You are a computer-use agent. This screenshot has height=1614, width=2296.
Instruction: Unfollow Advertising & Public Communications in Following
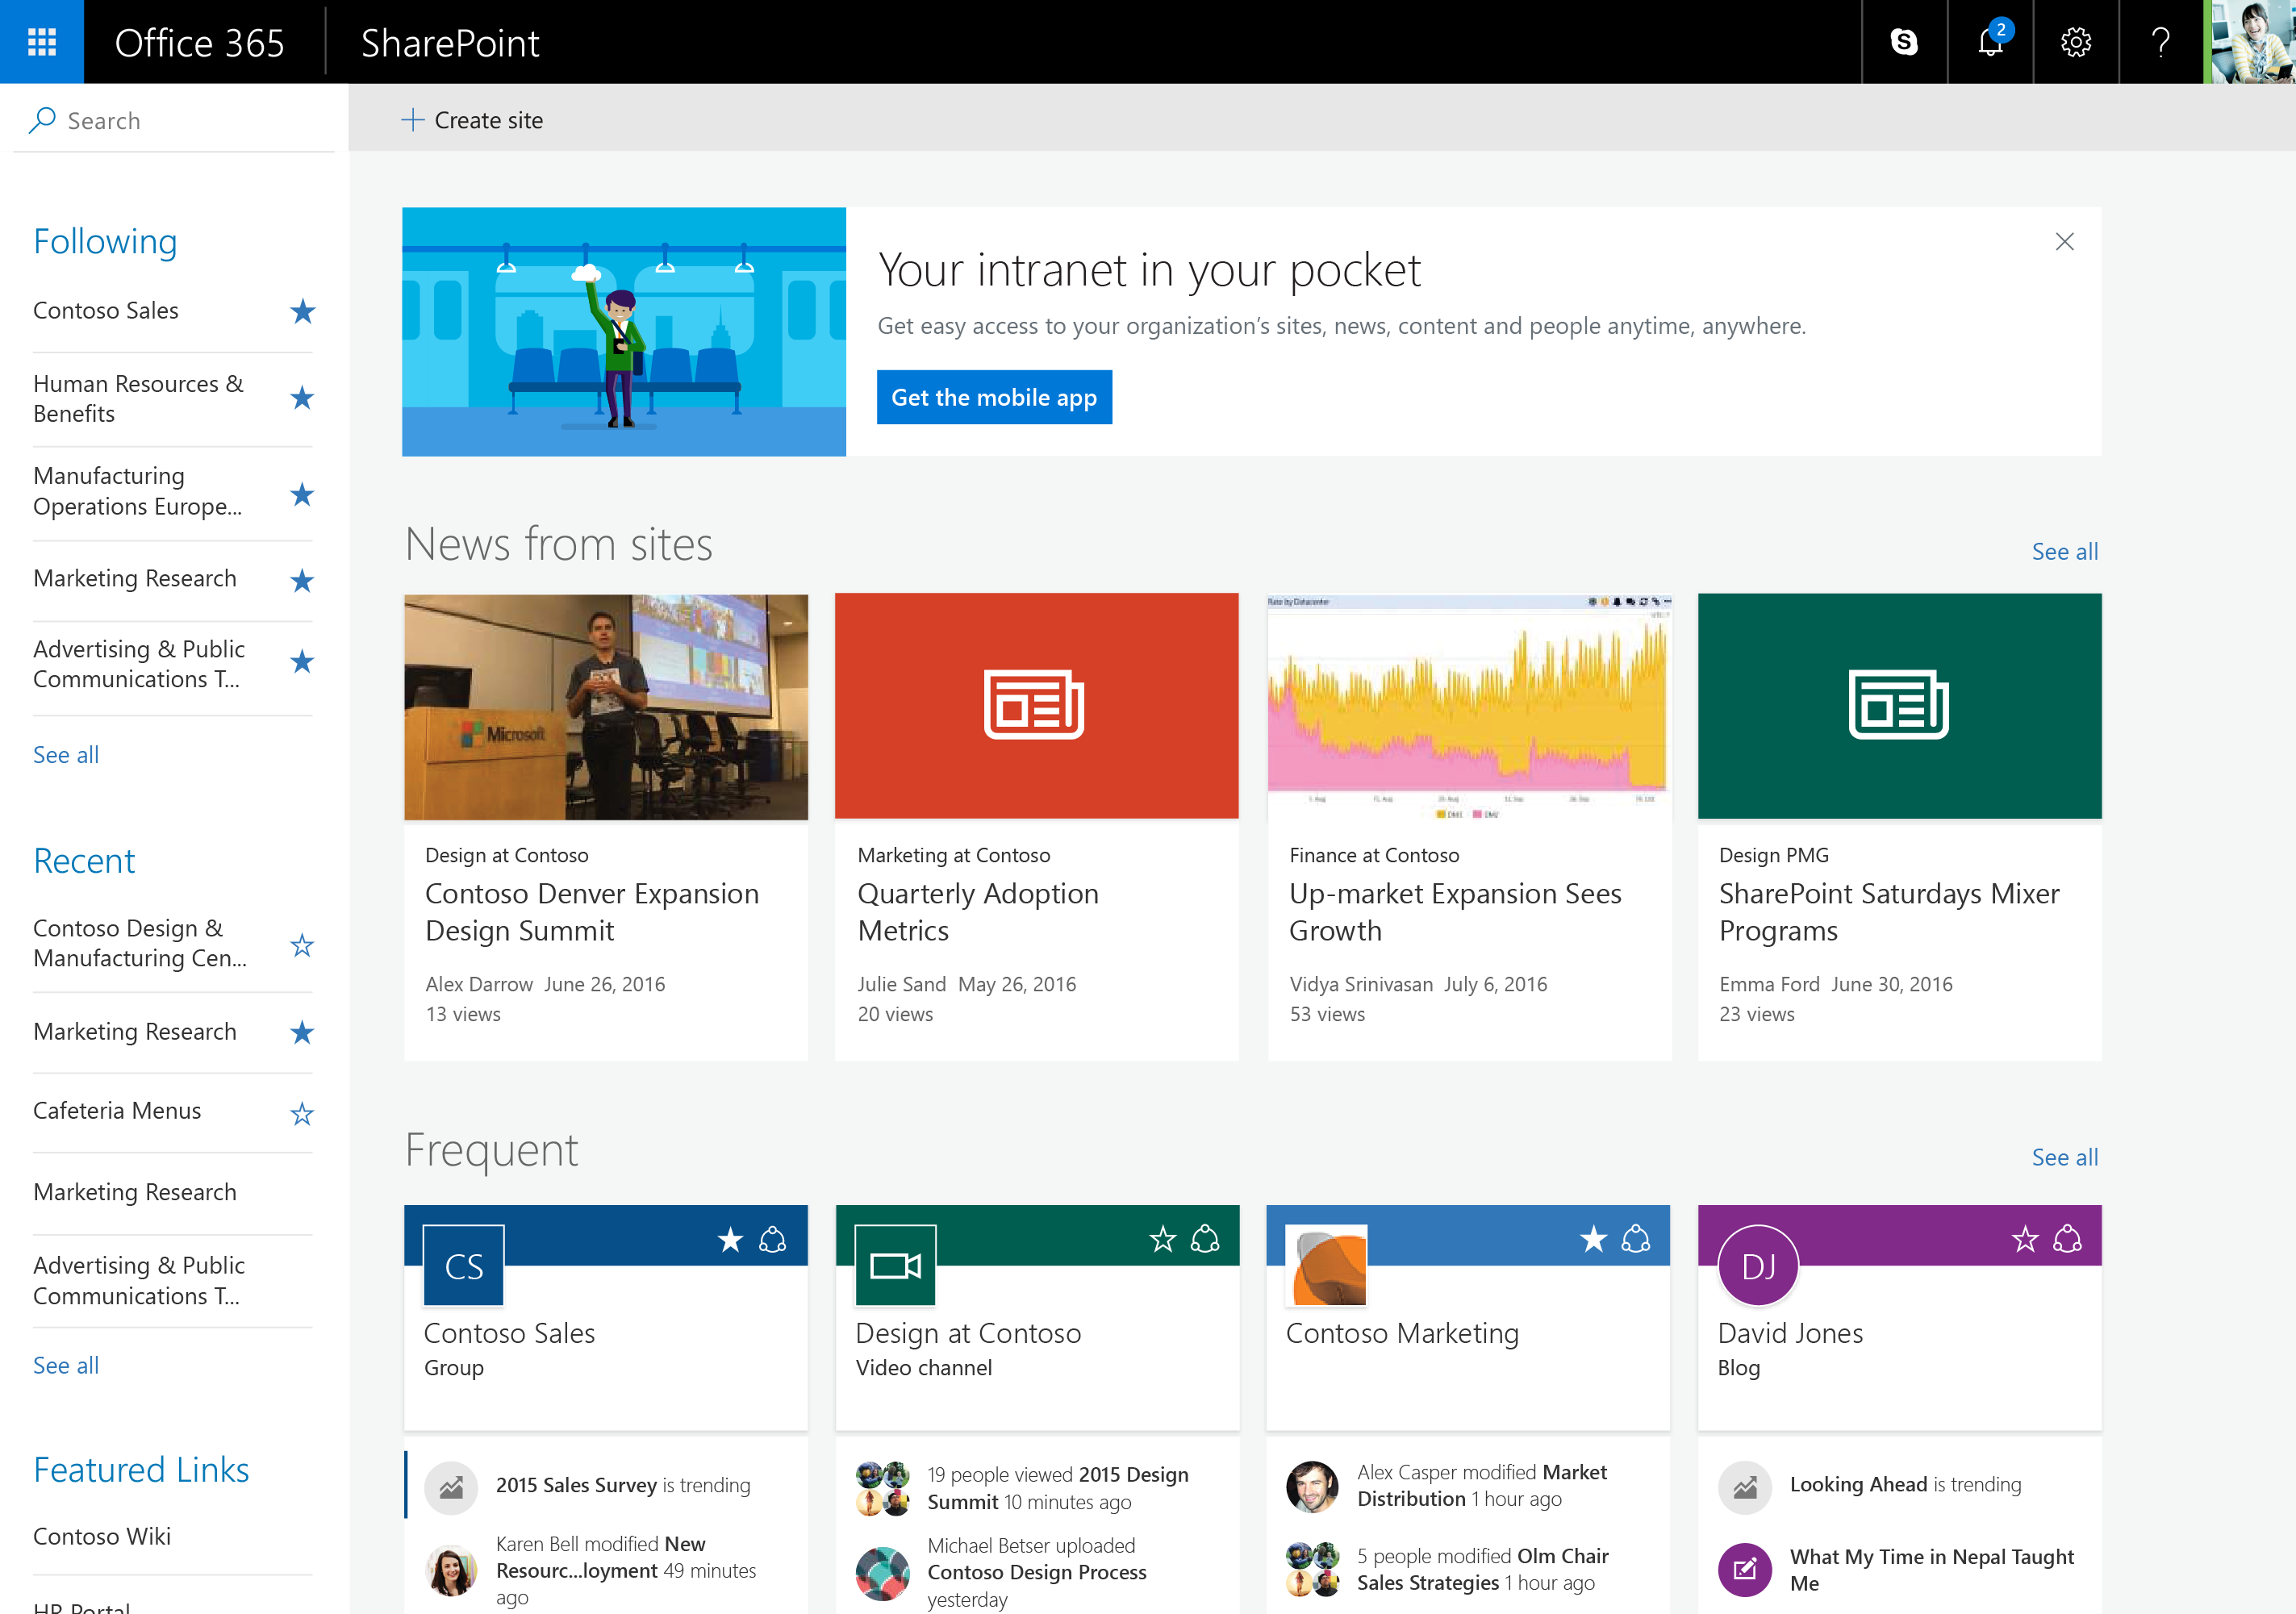(302, 662)
